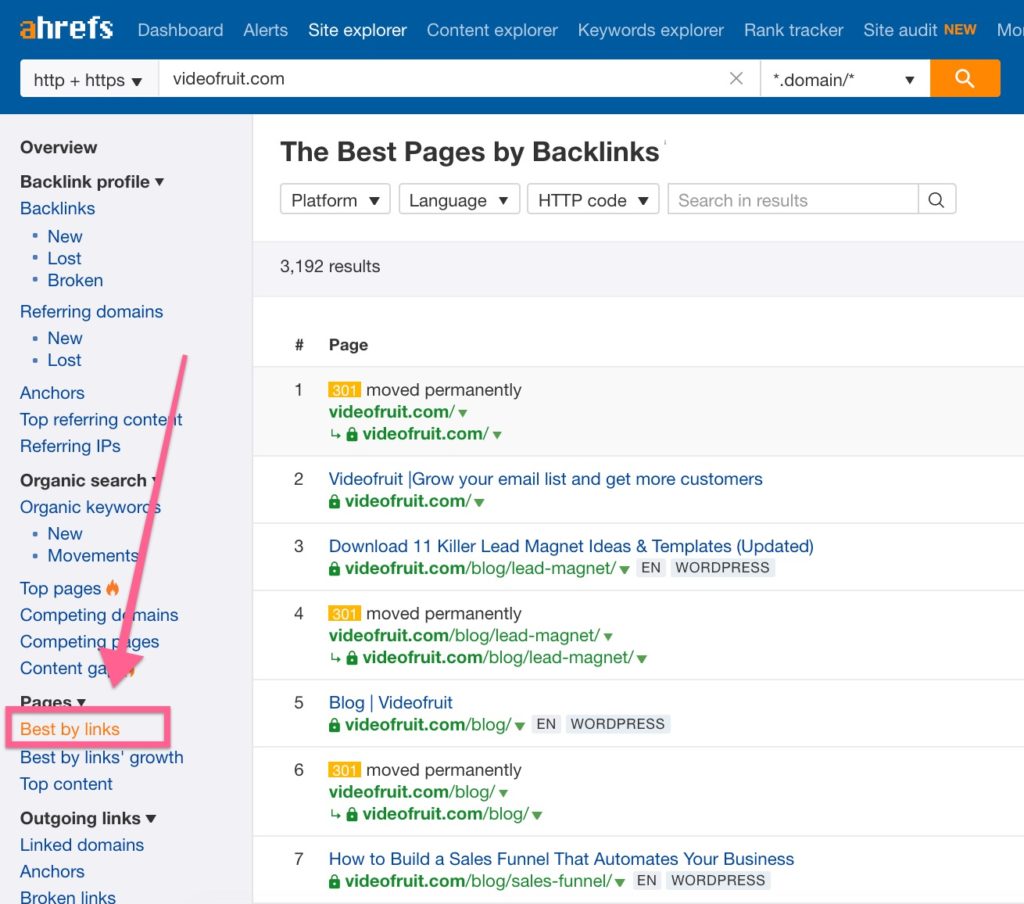Click the Search in results magnifier icon
The width and height of the screenshot is (1024, 904).
click(x=936, y=200)
